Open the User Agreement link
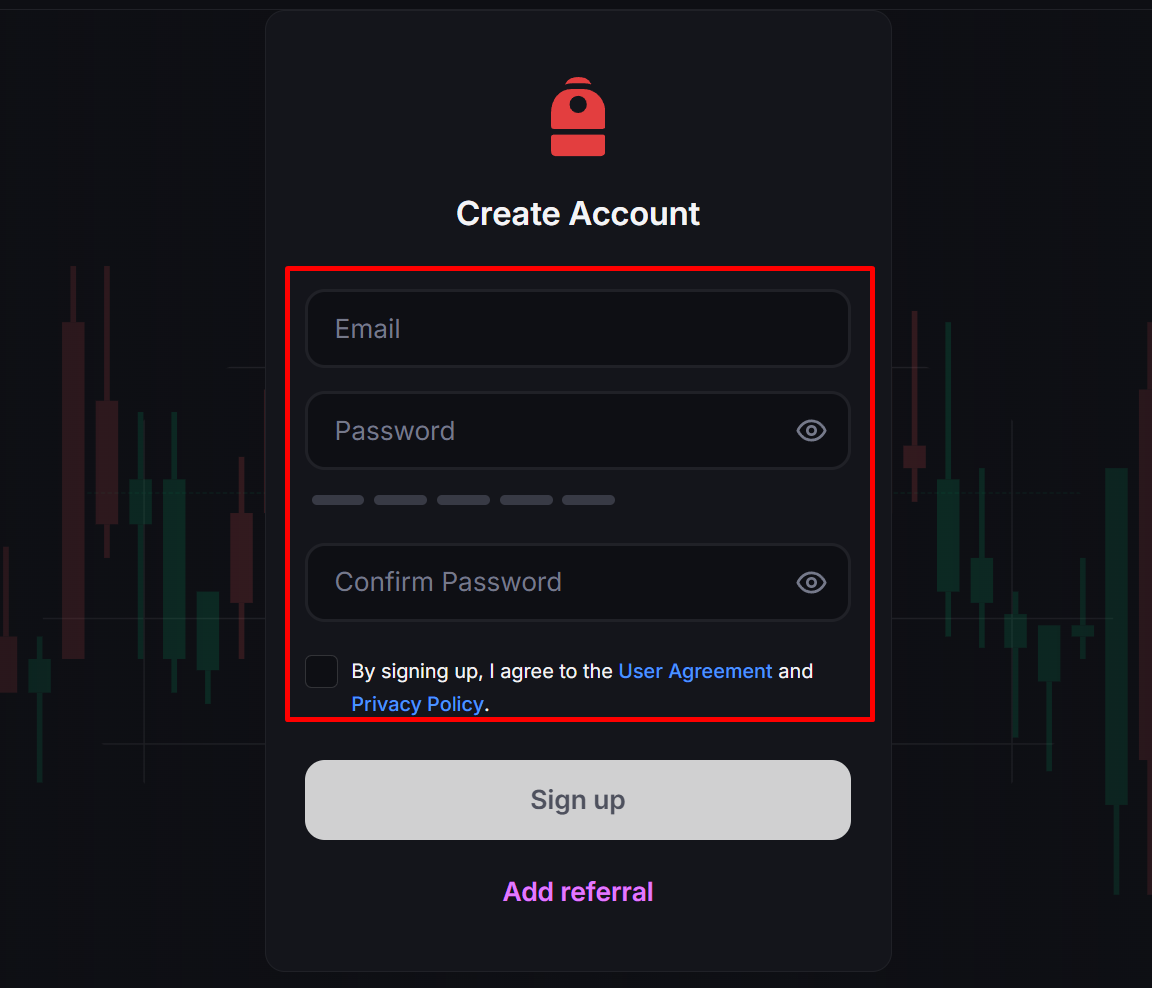1152x988 pixels. (695, 671)
